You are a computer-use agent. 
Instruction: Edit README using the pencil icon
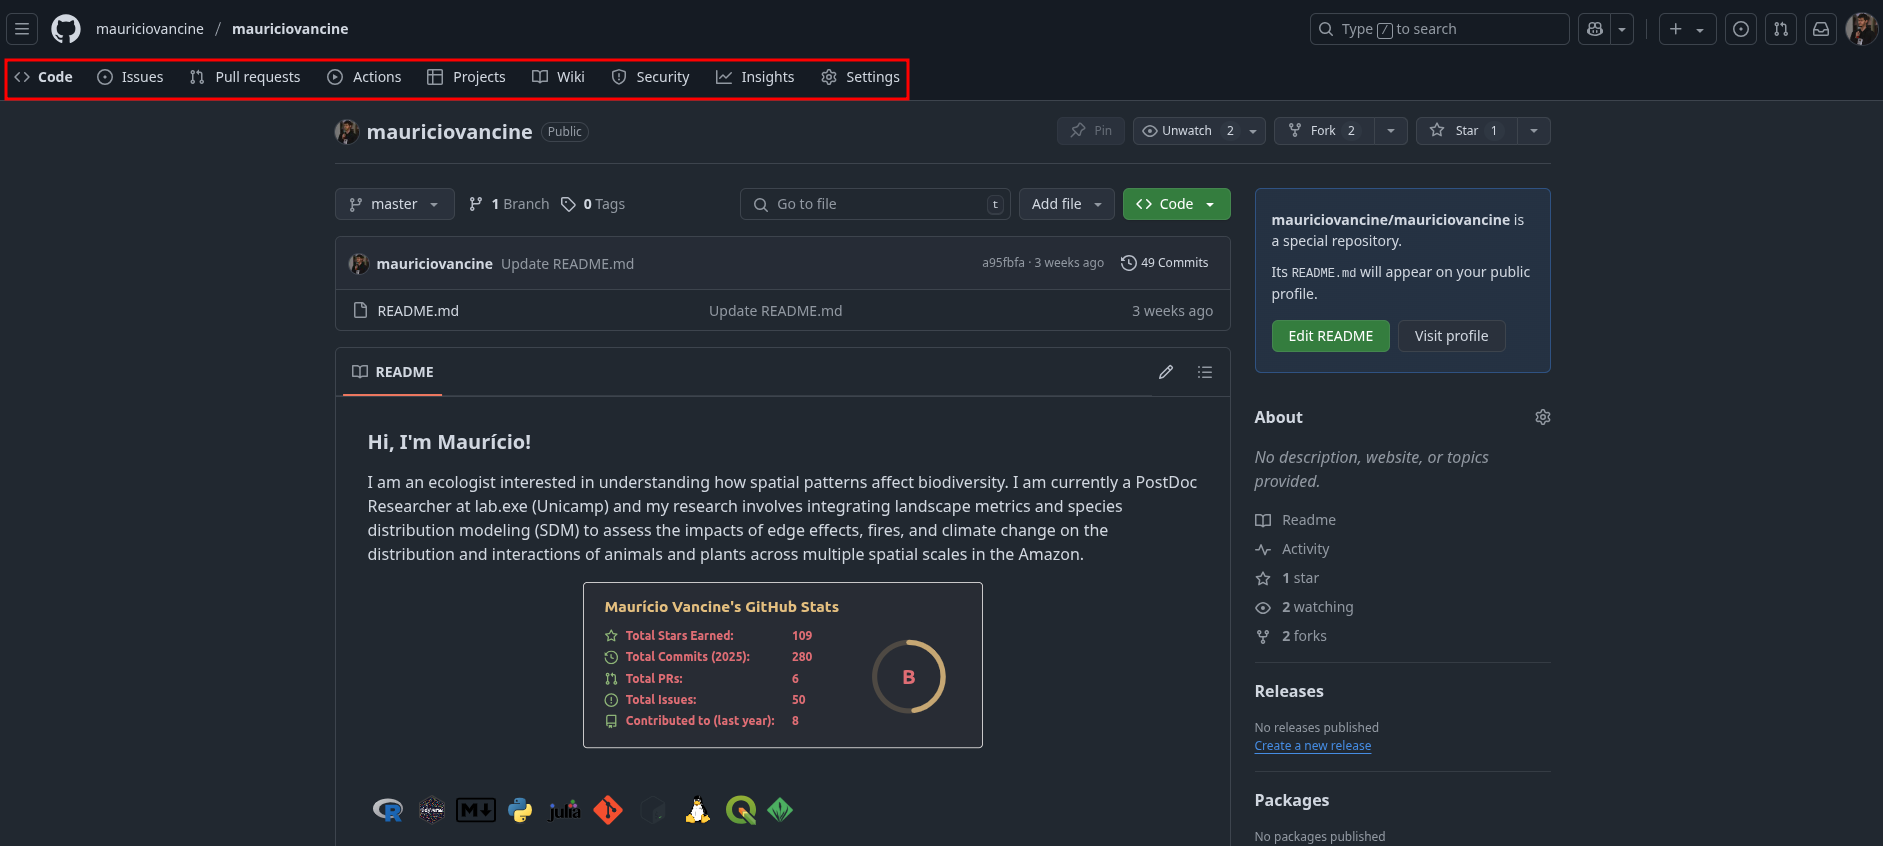1166,372
